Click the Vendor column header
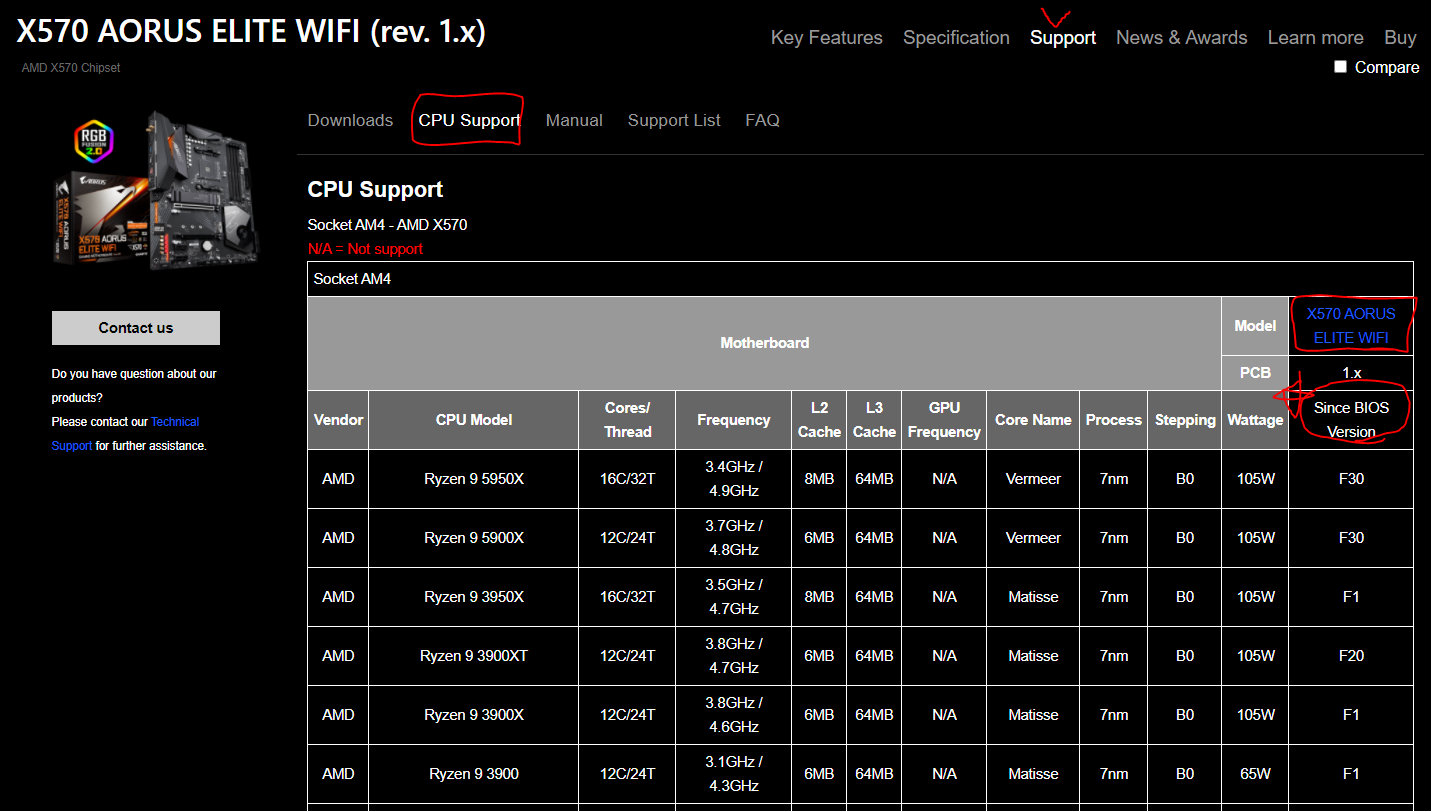This screenshot has height=811, width=1431. (x=338, y=420)
